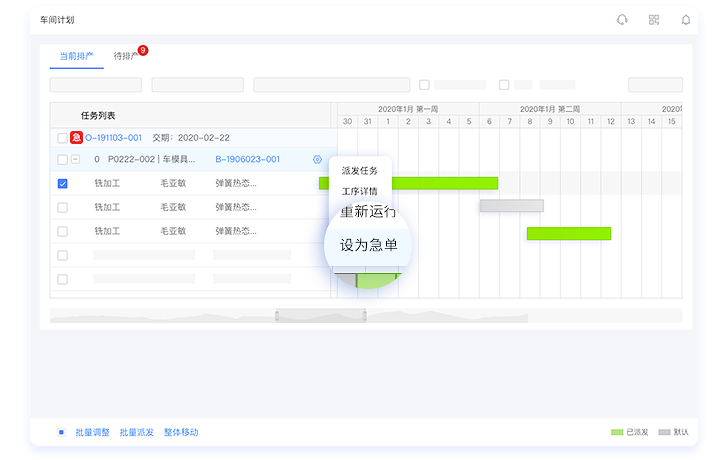Toggle the select-all box beside 批量调整

point(61,432)
